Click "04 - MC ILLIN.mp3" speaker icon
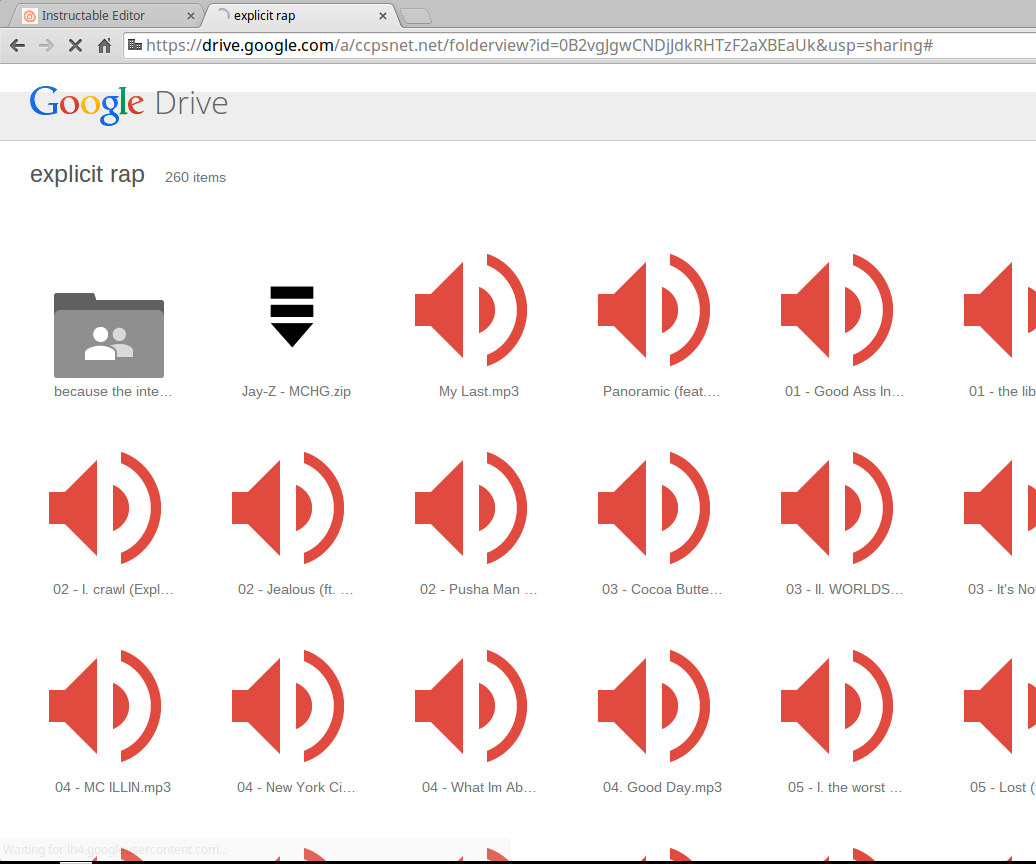The height and width of the screenshot is (864, 1036). pyautogui.click(x=105, y=705)
